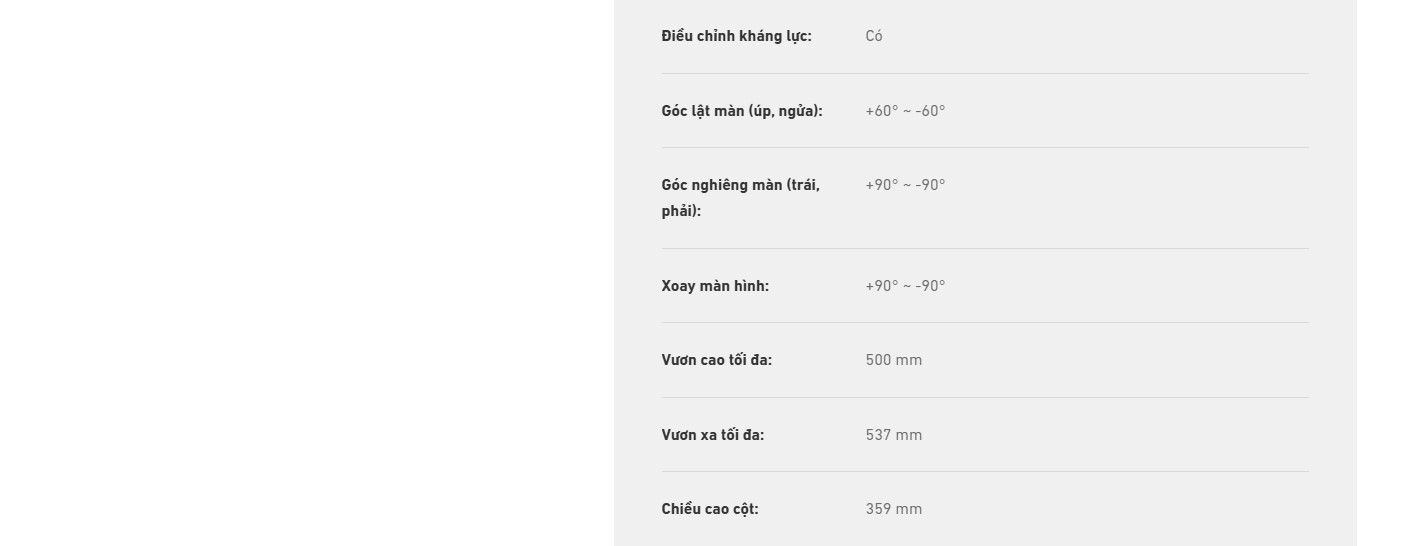Click the 'Góc lật màn (úp, ngửa):' label
This screenshot has height=546, width=1407.
pos(742,111)
